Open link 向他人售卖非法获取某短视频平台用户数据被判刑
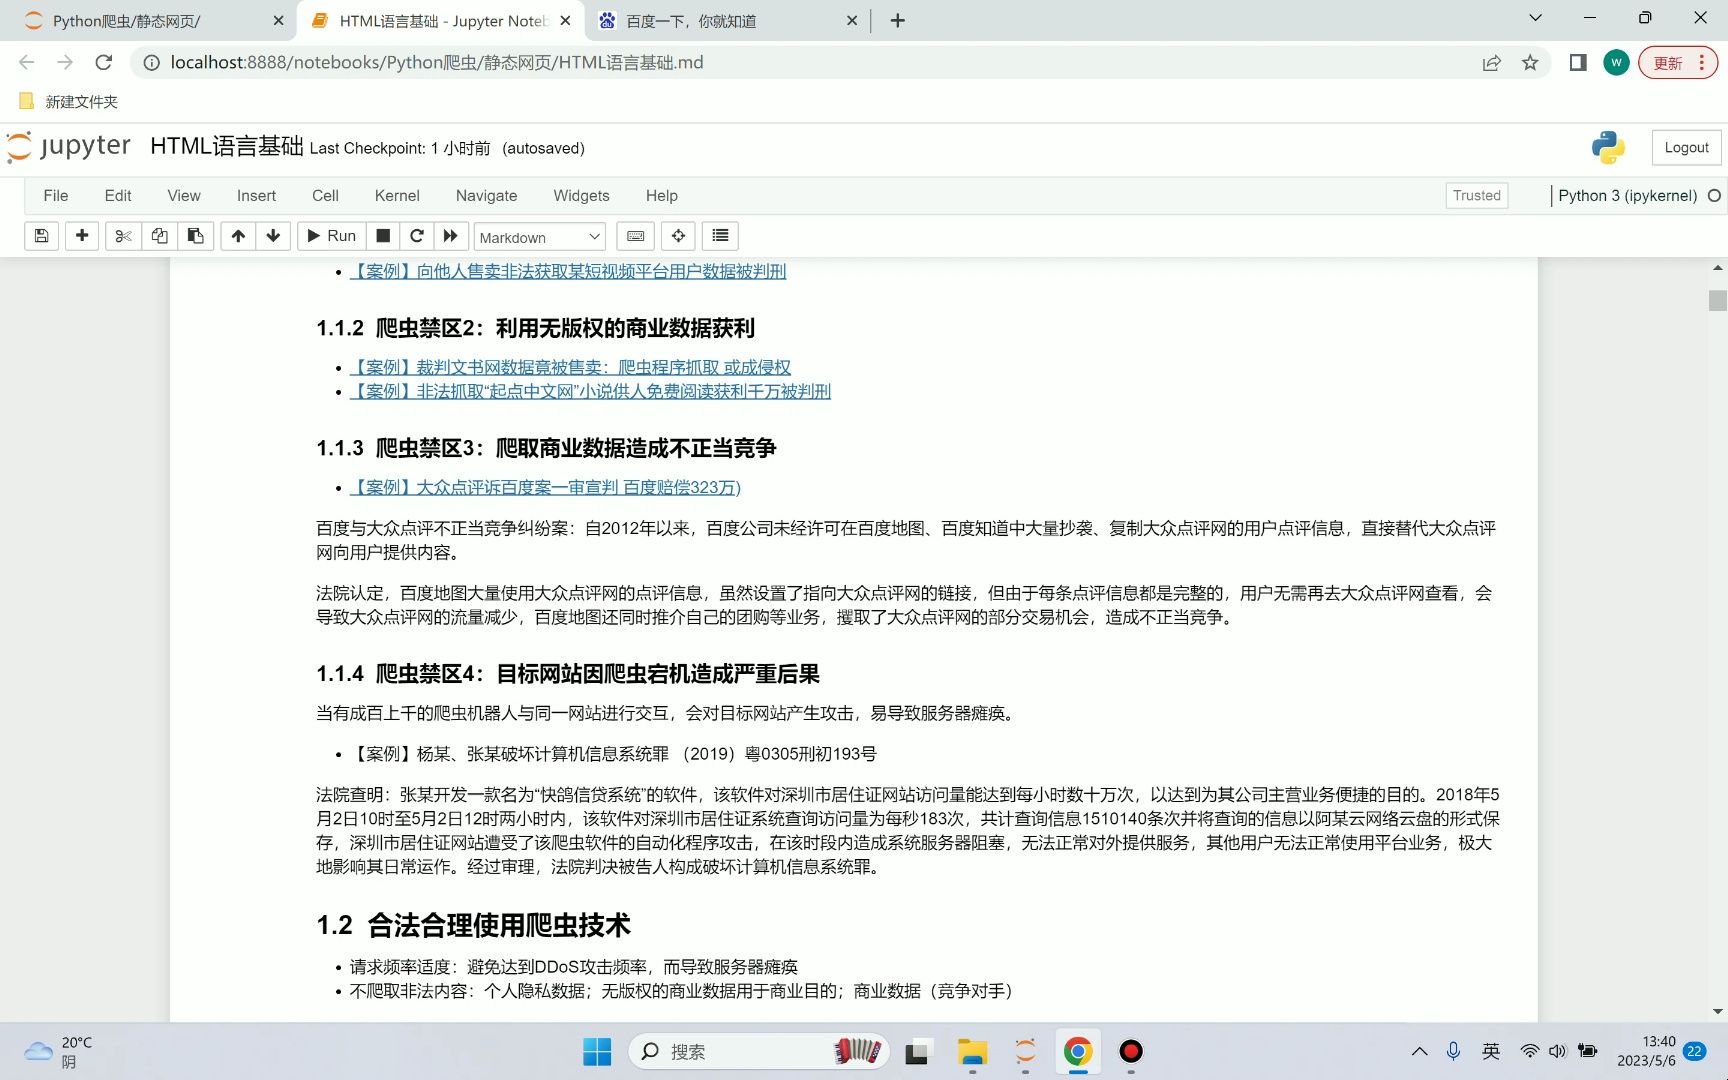1728x1080 pixels. 568,271
